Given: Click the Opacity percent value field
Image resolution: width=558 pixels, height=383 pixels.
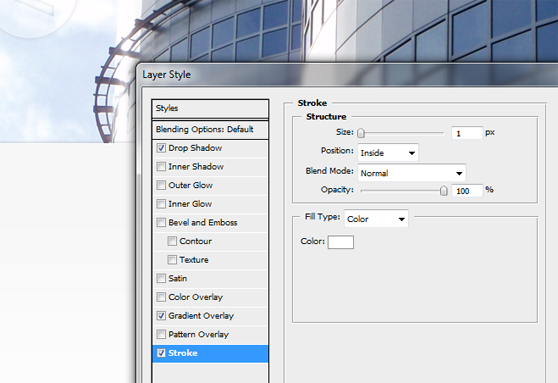Looking at the screenshot, I should (x=467, y=191).
